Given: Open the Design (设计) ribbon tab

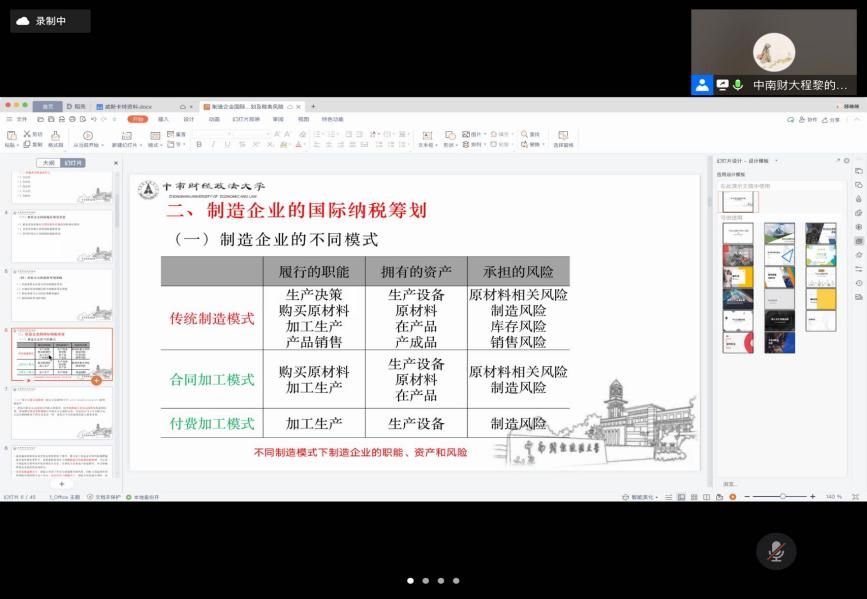Looking at the screenshot, I should (x=189, y=119).
